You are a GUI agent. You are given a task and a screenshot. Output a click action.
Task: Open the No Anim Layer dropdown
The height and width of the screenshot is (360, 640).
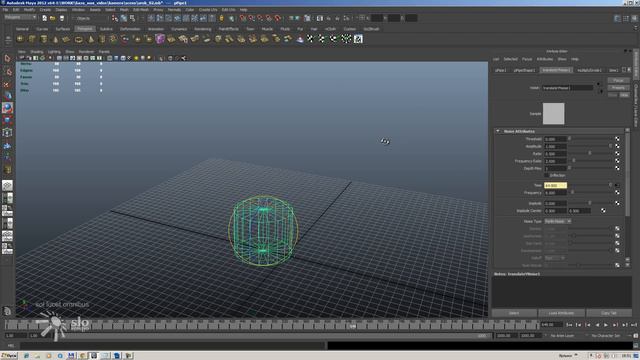[562, 336]
